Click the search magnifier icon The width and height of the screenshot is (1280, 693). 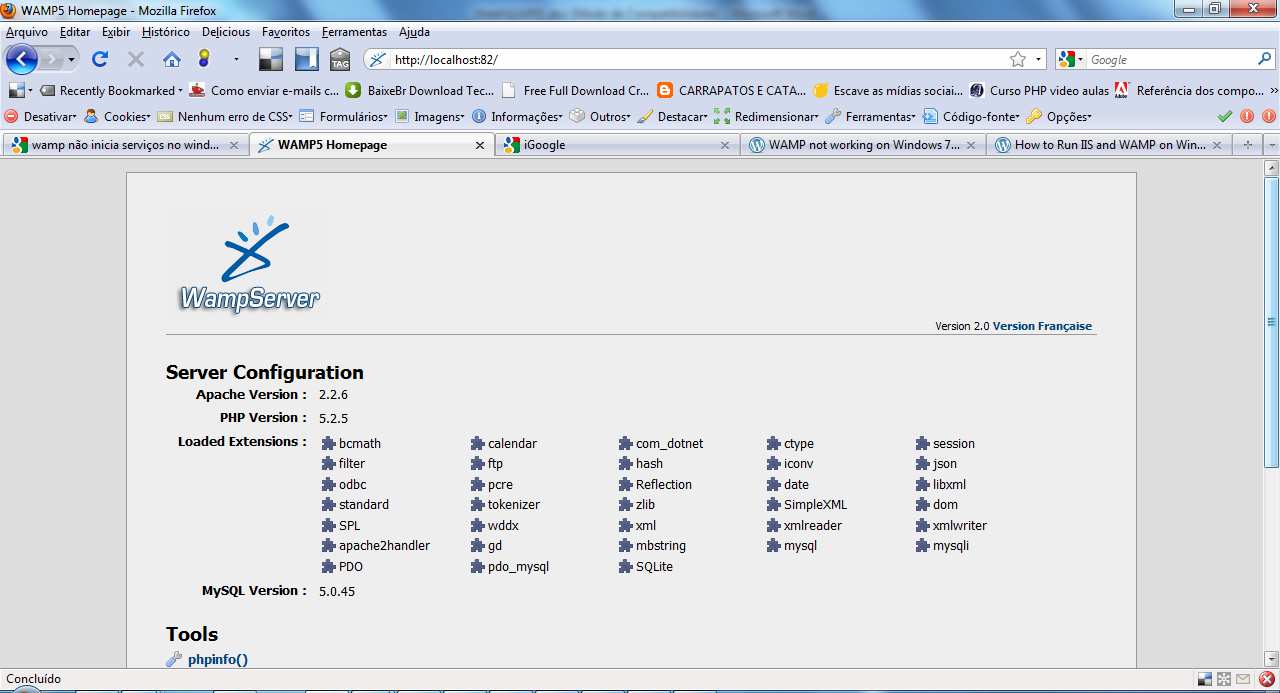click(x=1264, y=59)
